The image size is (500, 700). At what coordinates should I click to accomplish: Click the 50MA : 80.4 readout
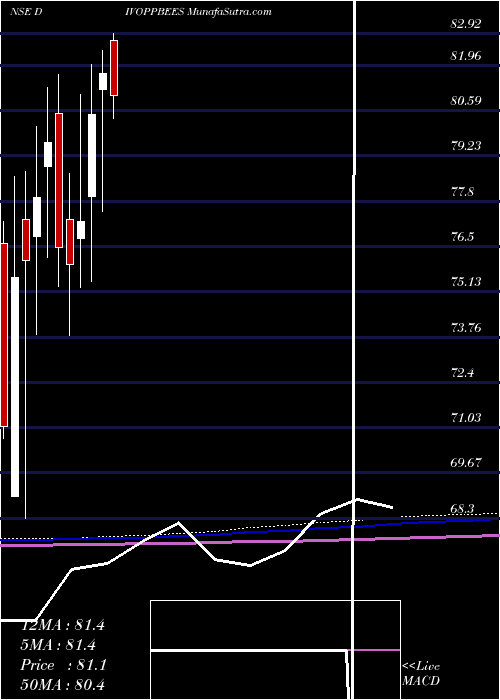(x=63, y=684)
